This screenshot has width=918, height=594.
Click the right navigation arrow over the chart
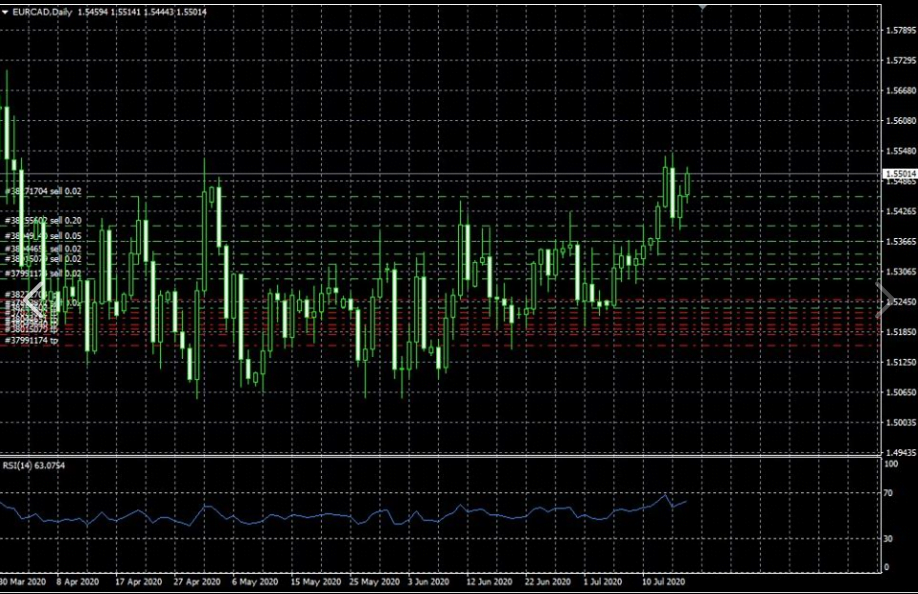[883, 296]
